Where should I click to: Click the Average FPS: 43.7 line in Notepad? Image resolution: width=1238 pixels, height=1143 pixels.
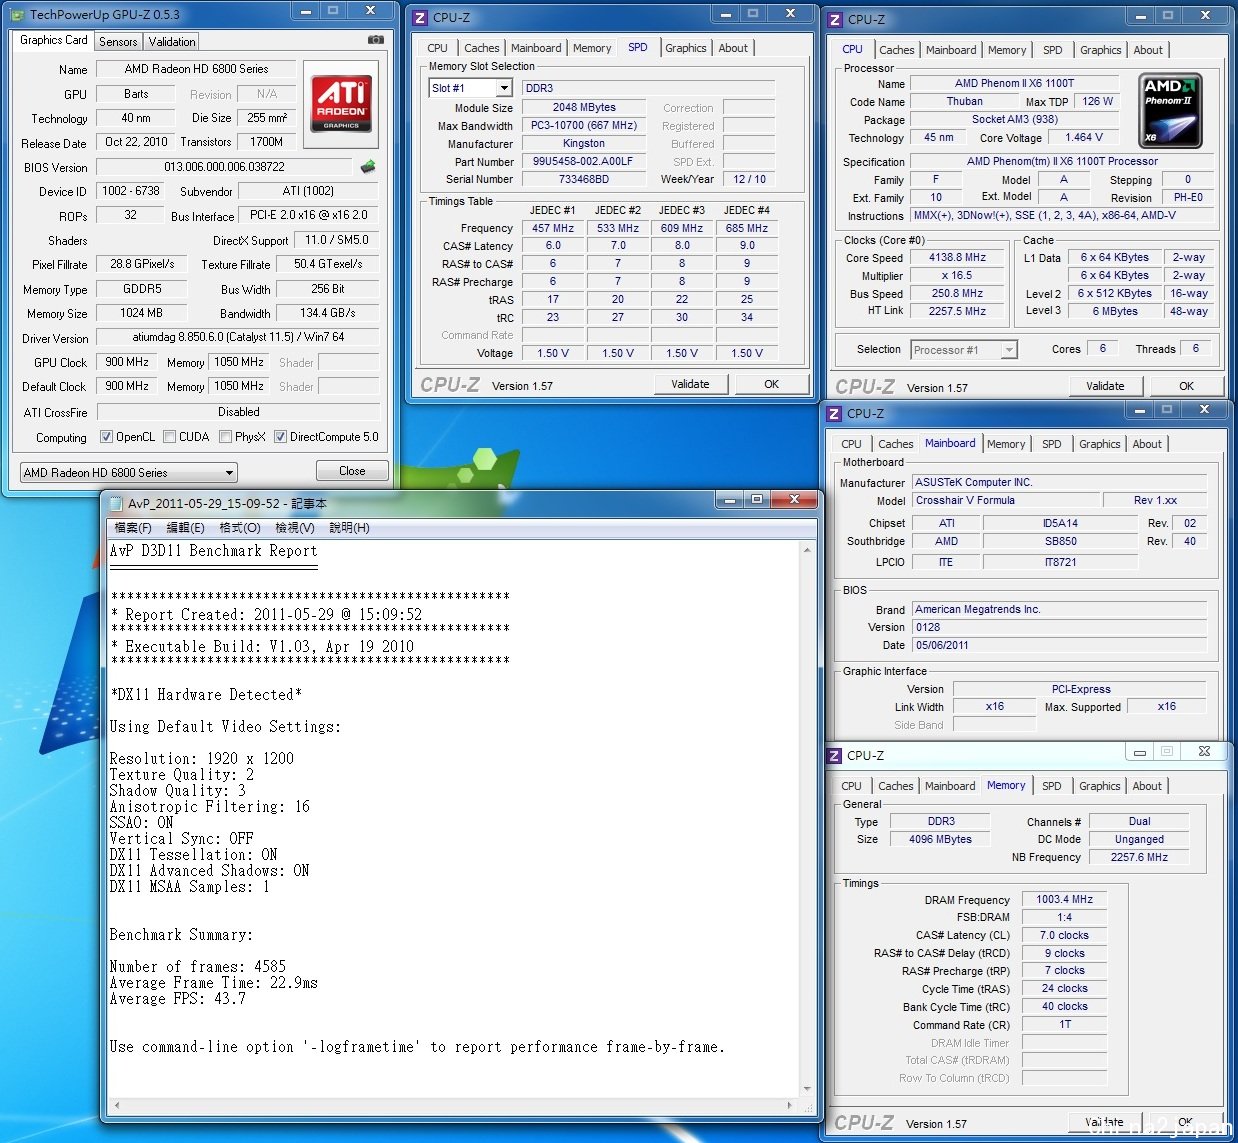(x=178, y=999)
